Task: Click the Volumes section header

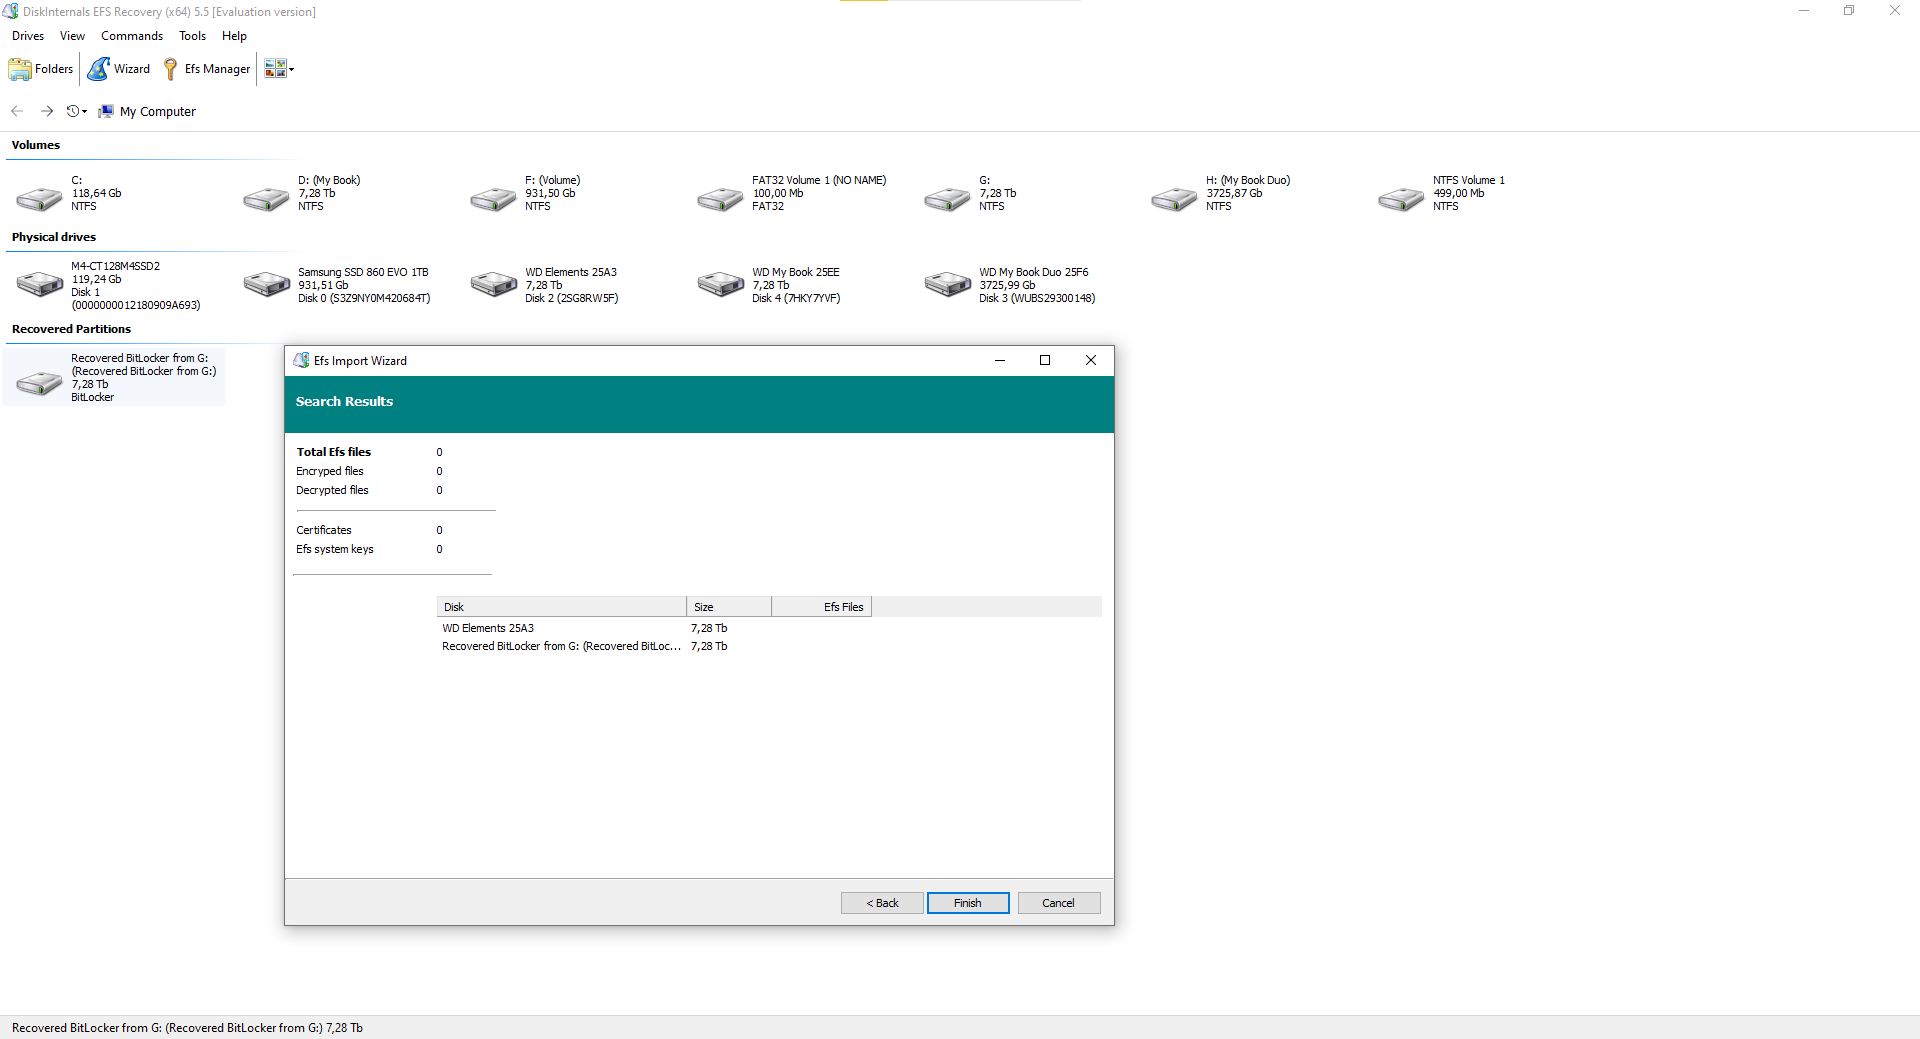Action: 36,145
